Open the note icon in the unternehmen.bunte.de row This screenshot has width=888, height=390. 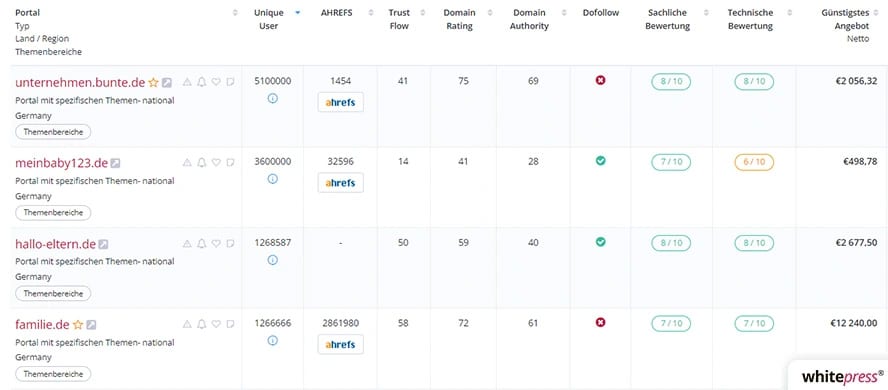click(230, 82)
